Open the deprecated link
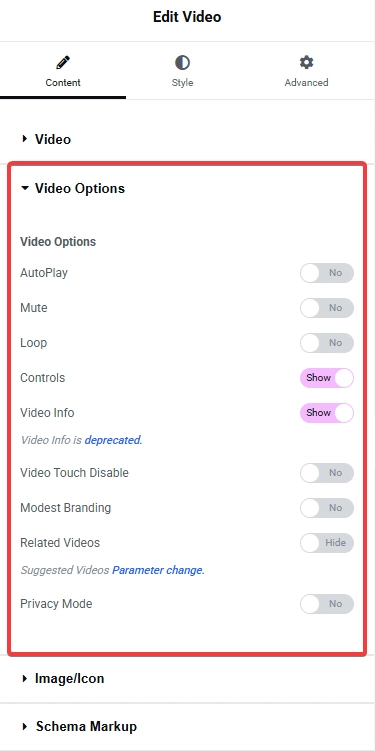The width and height of the screenshot is (375, 751). pyautogui.click(x=114, y=440)
